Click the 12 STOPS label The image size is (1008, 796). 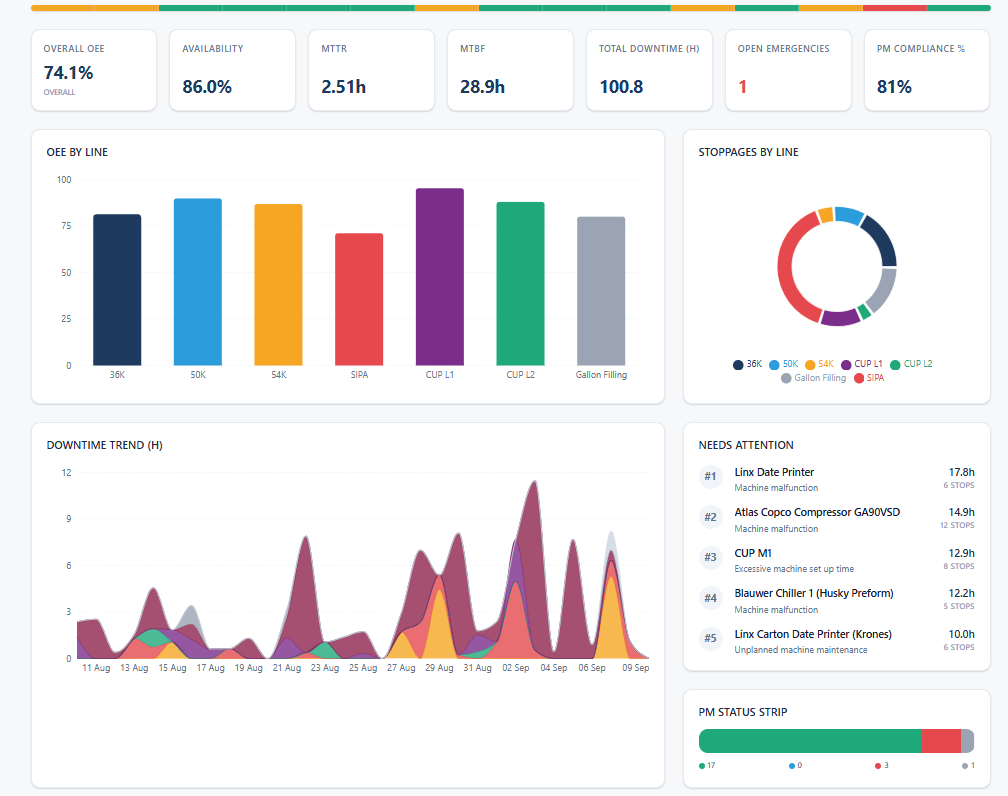click(957, 525)
